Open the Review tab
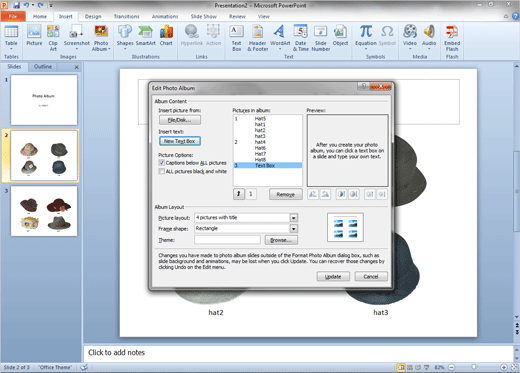 237,16
